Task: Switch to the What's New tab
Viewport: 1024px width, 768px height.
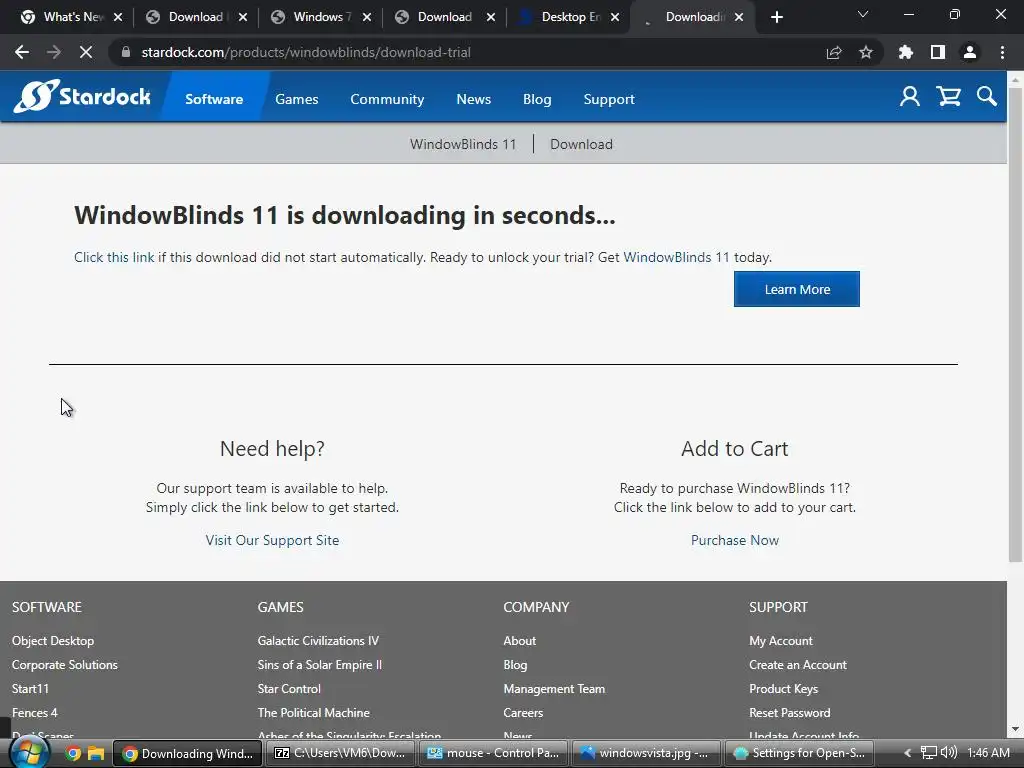Action: pos(70,17)
